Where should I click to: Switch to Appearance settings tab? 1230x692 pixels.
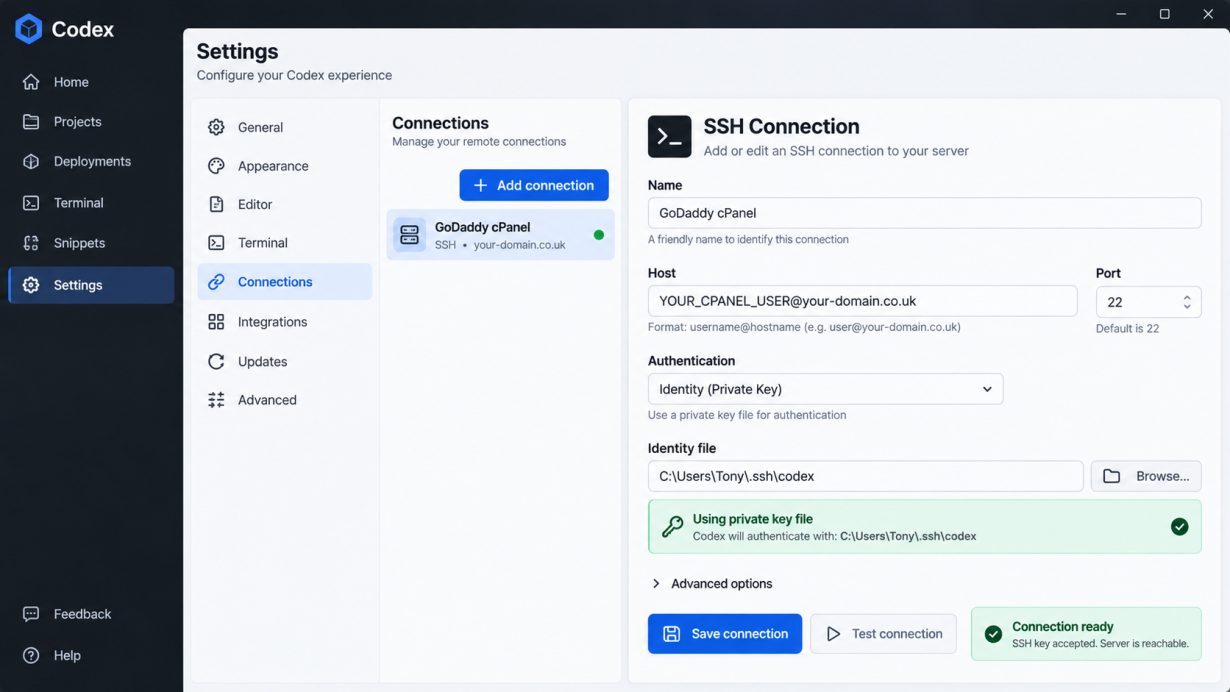285,166
